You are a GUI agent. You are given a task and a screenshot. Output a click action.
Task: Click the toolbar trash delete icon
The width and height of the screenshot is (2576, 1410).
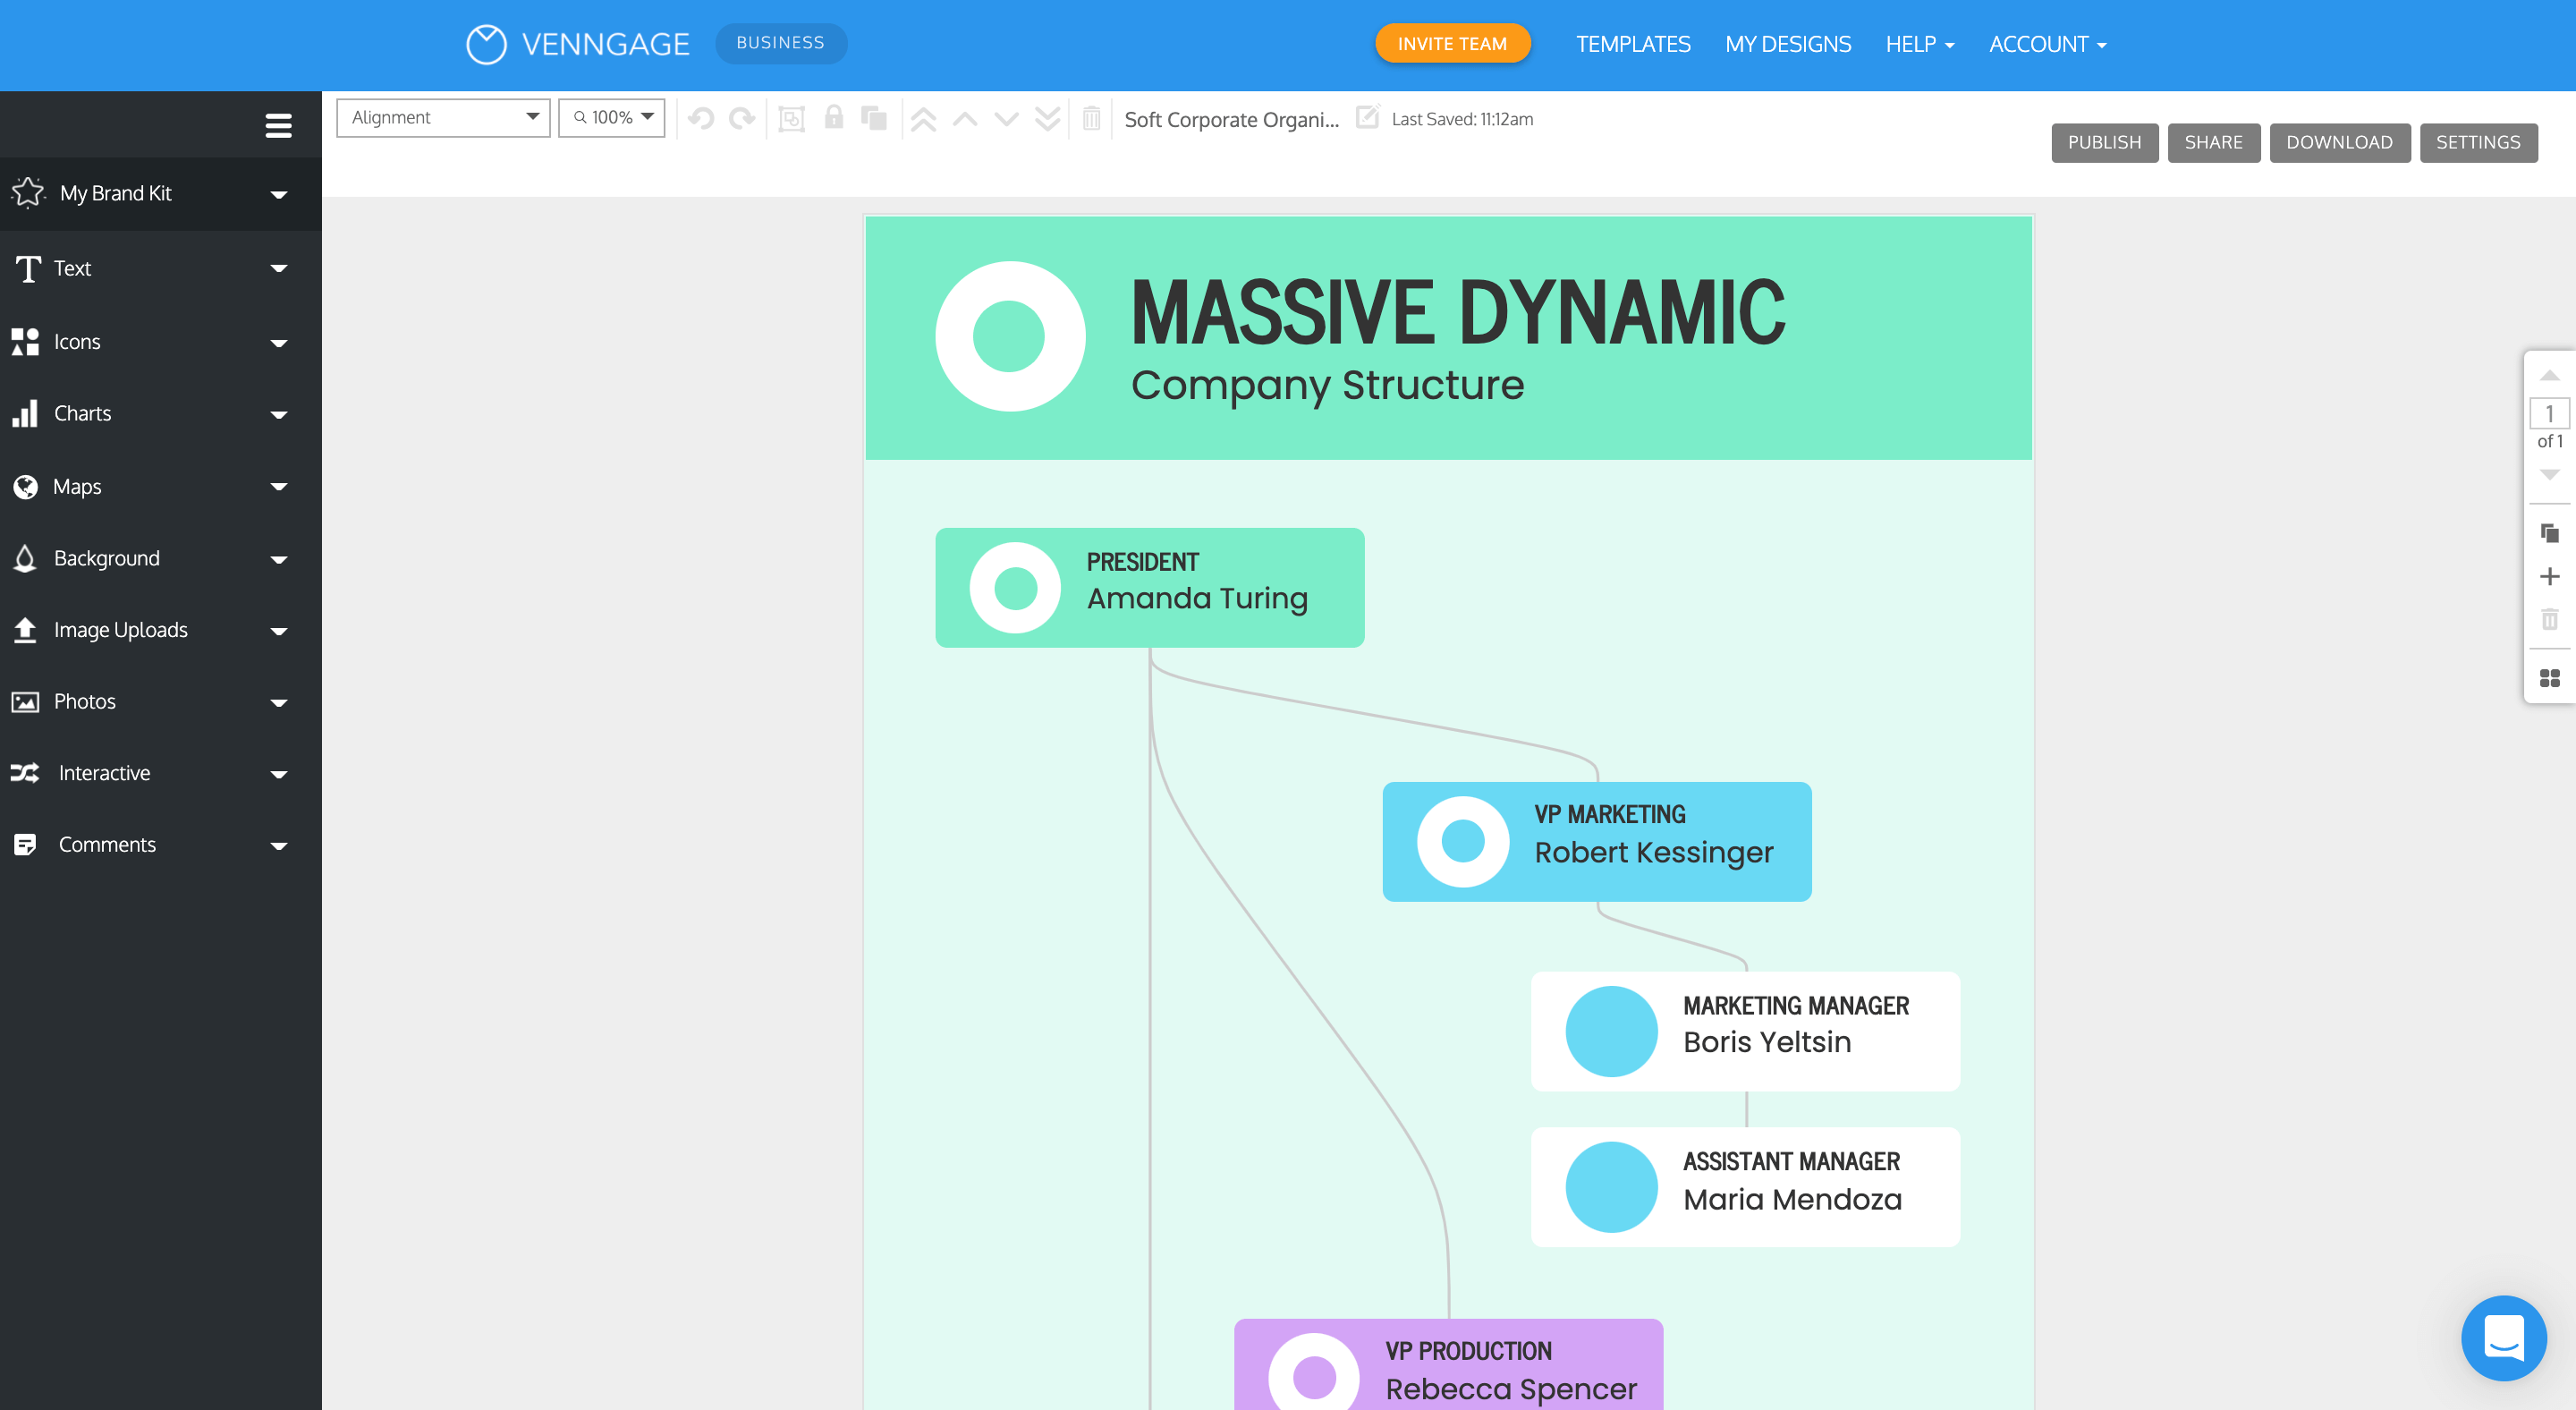[1091, 119]
